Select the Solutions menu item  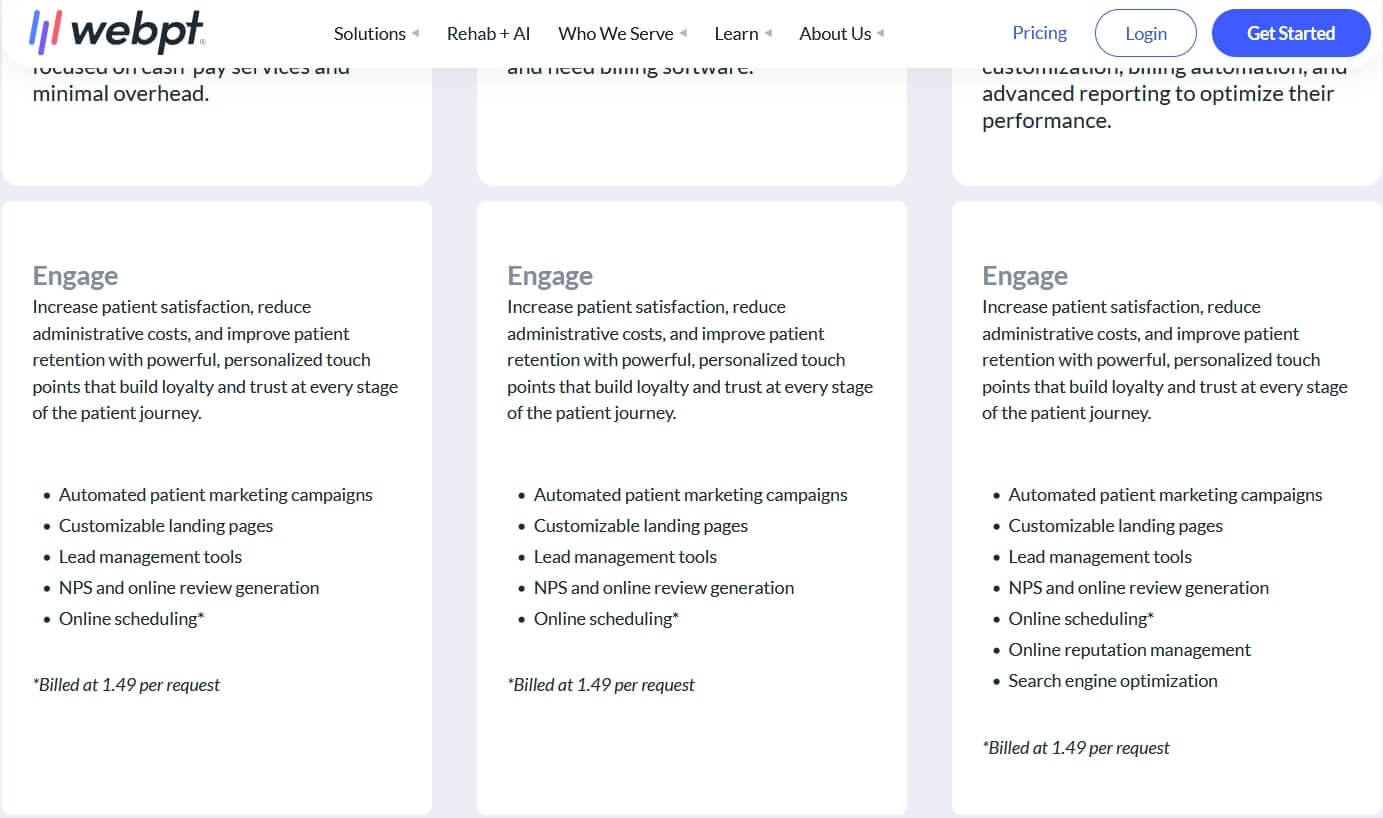tap(369, 33)
